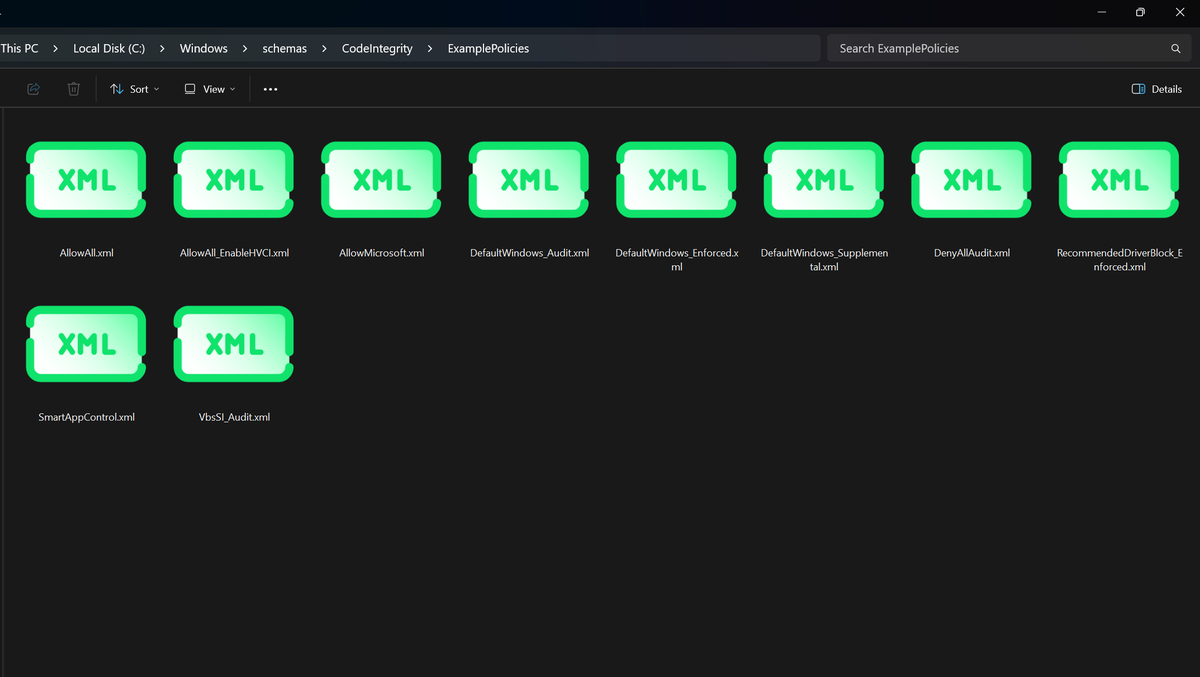The width and height of the screenshot is (1200, 677).
Task: Navigate to Windows breadcrumb
Action: [x=204, y=48]
